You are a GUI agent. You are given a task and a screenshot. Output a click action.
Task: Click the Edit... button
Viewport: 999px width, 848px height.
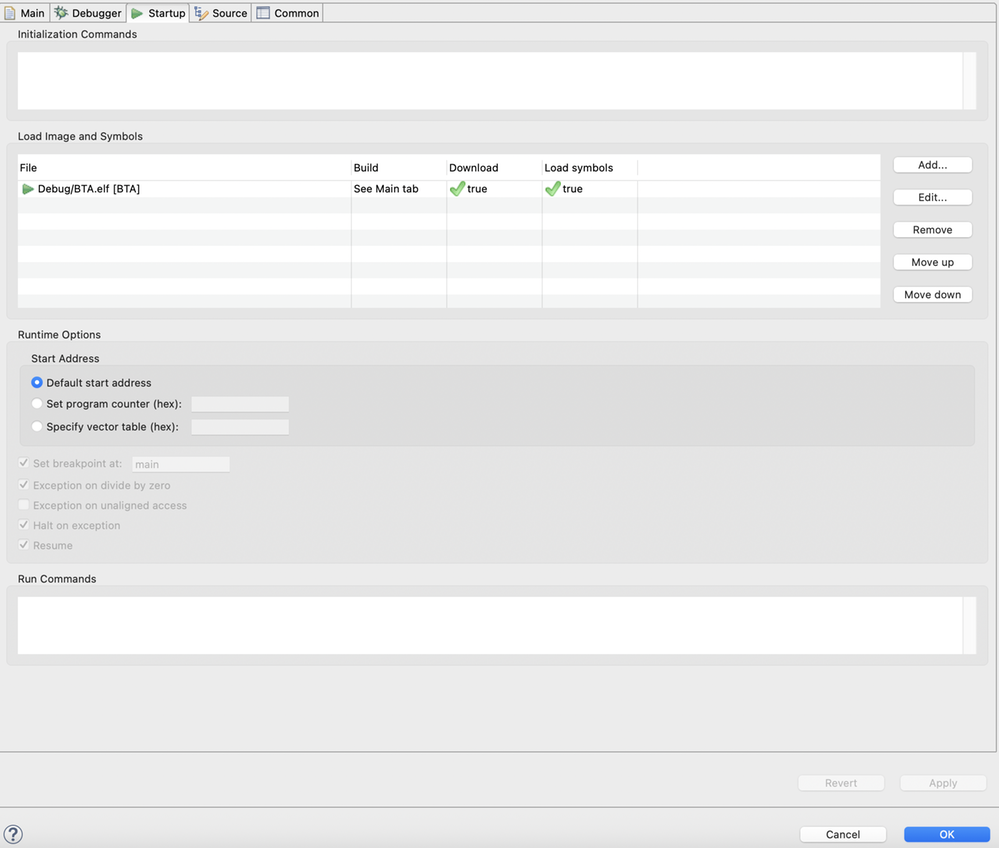tap(933, 198)
